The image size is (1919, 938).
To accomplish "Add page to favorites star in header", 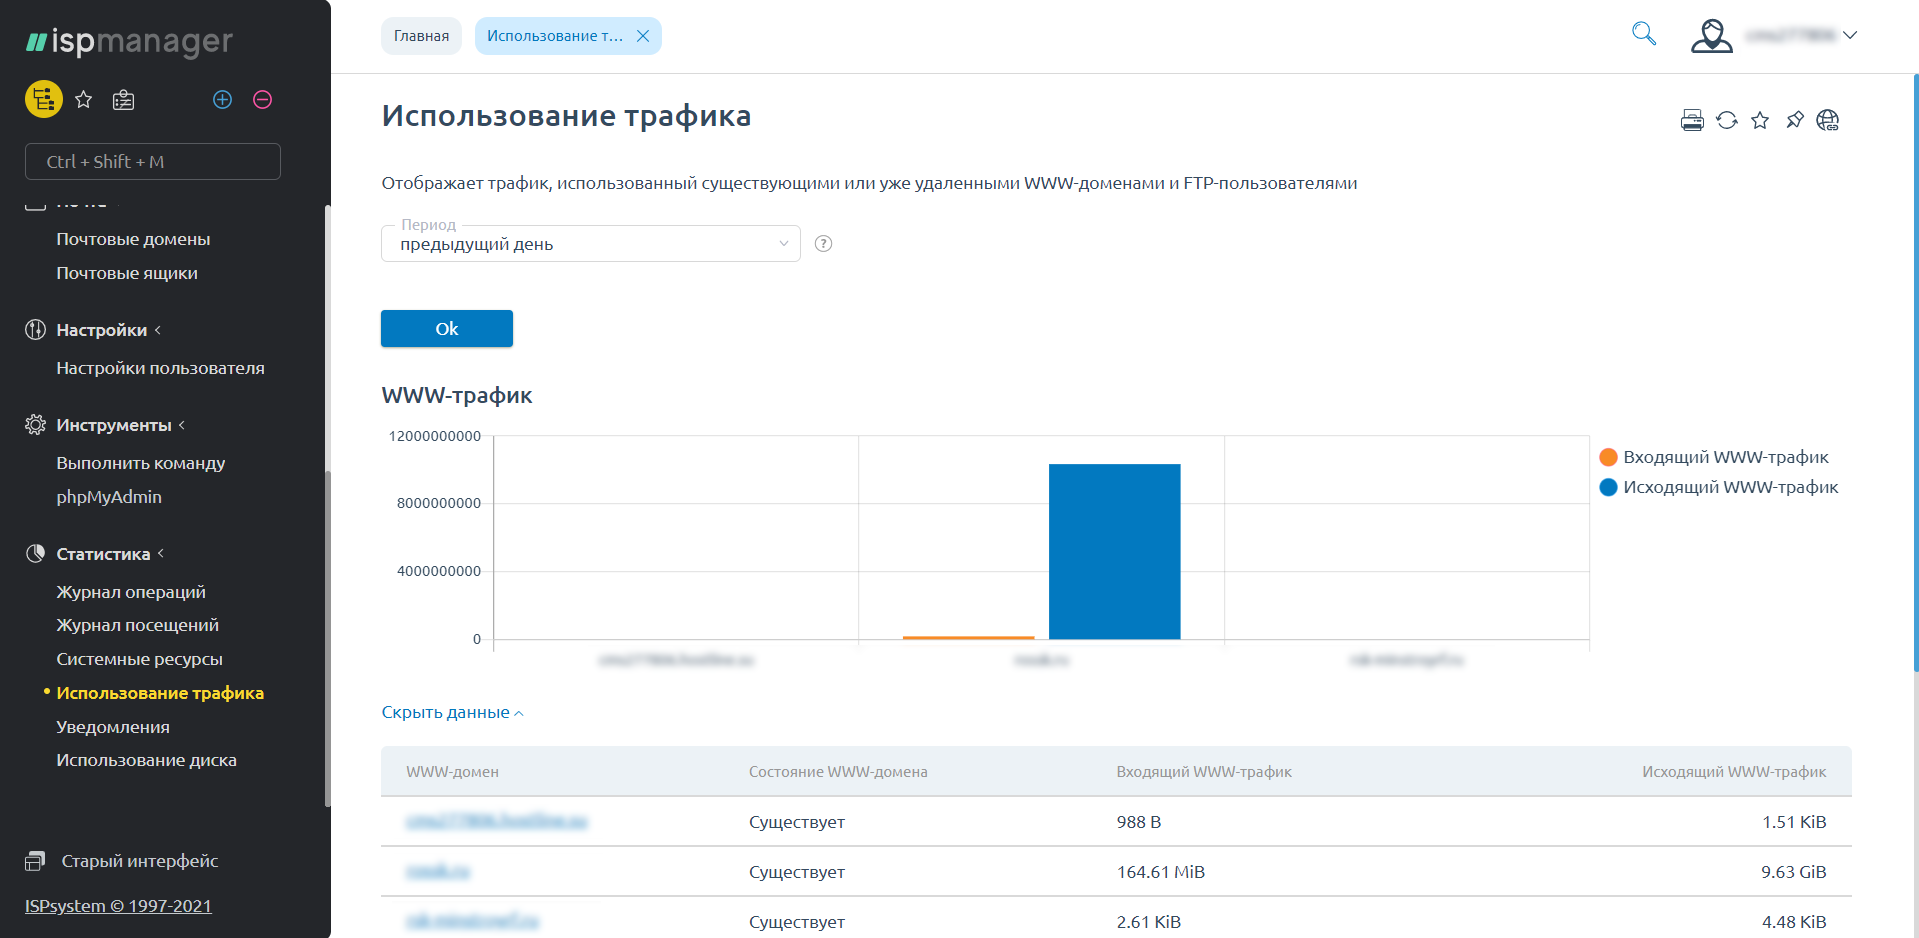I will 1760,121.
